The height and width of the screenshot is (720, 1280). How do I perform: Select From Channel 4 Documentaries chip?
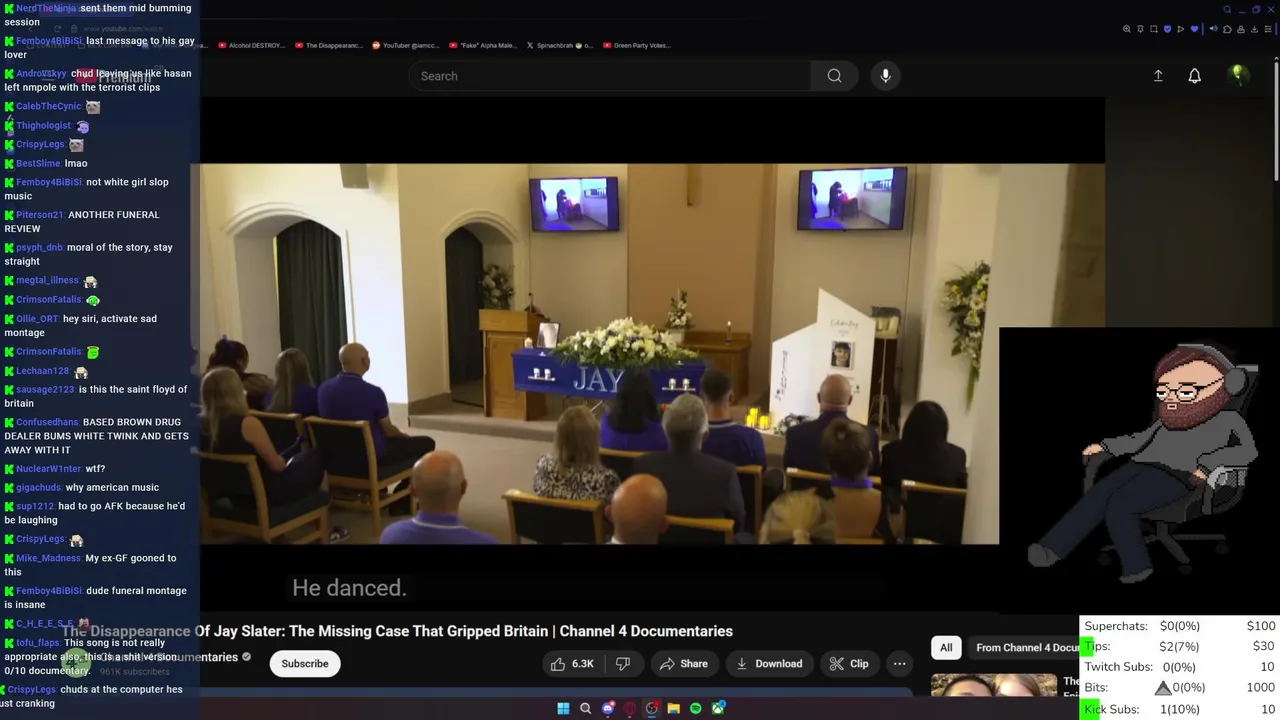[1024, 647]
